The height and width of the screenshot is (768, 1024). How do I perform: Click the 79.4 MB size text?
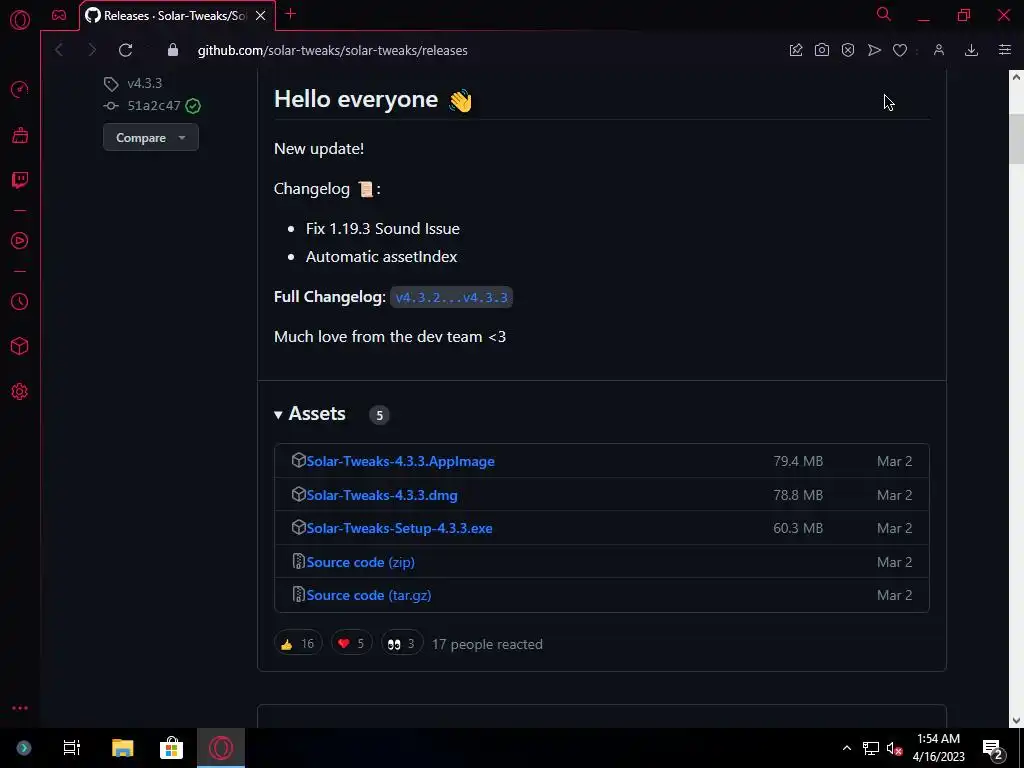[x=798, y=461]
